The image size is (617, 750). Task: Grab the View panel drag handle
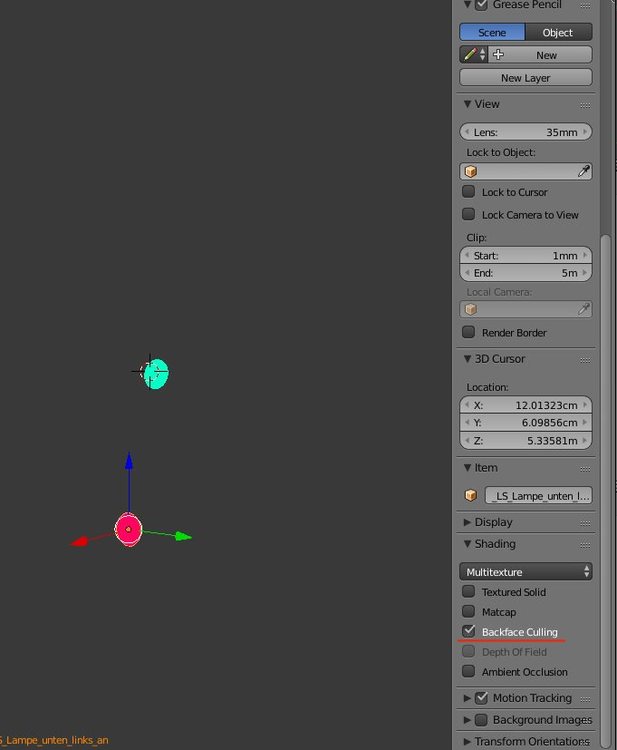585,105
